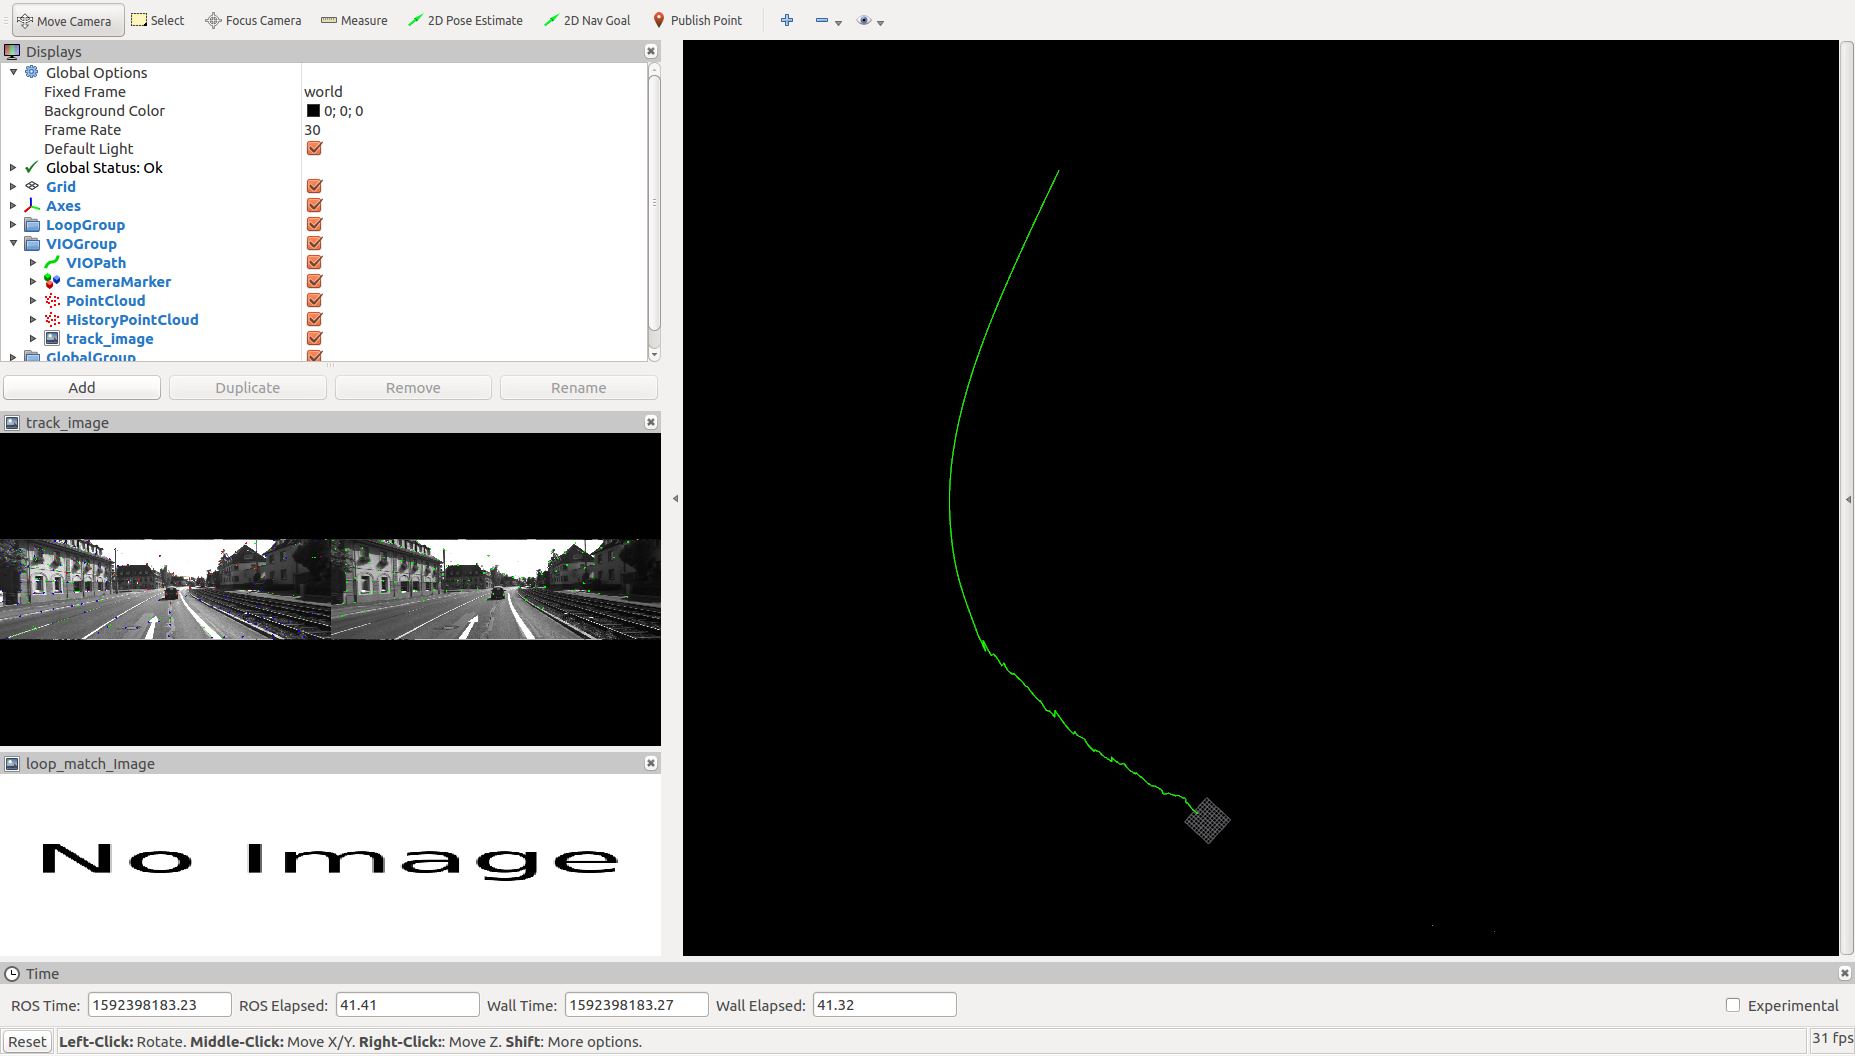Click the LoopGroup folder icon
The image size is (1855, 1056).
point(32,225)
